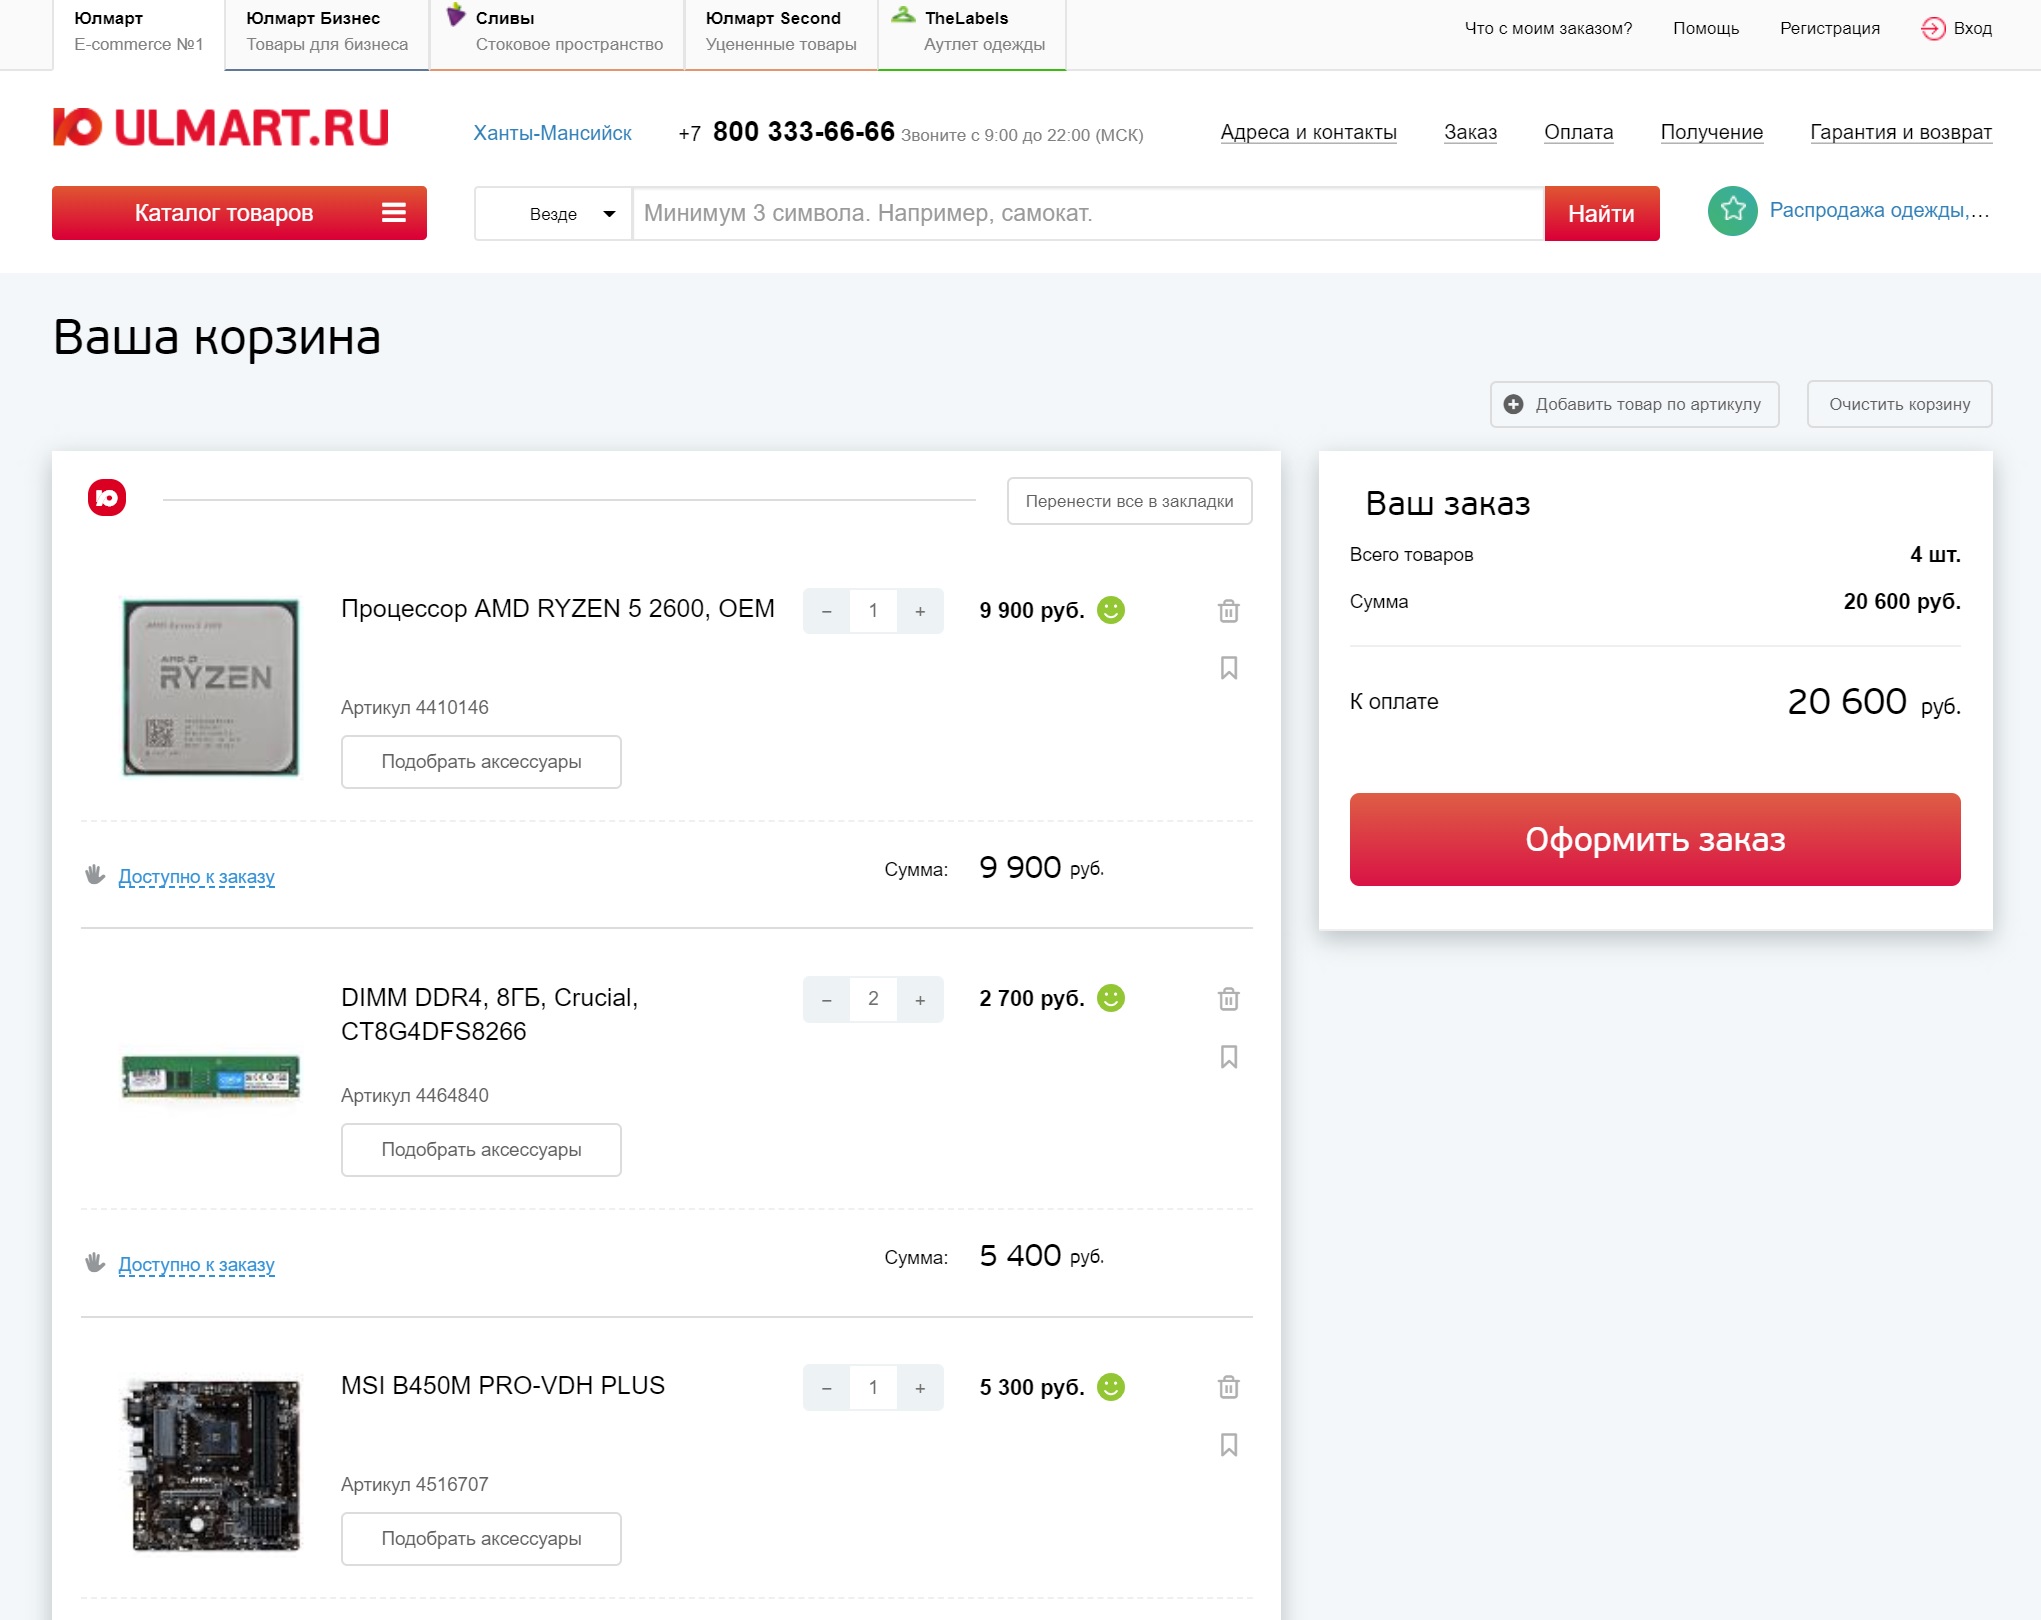2041x1620 pixels.
Task: Click Доступно к заказу under DDR4 memory
Action: [196, 1265]
